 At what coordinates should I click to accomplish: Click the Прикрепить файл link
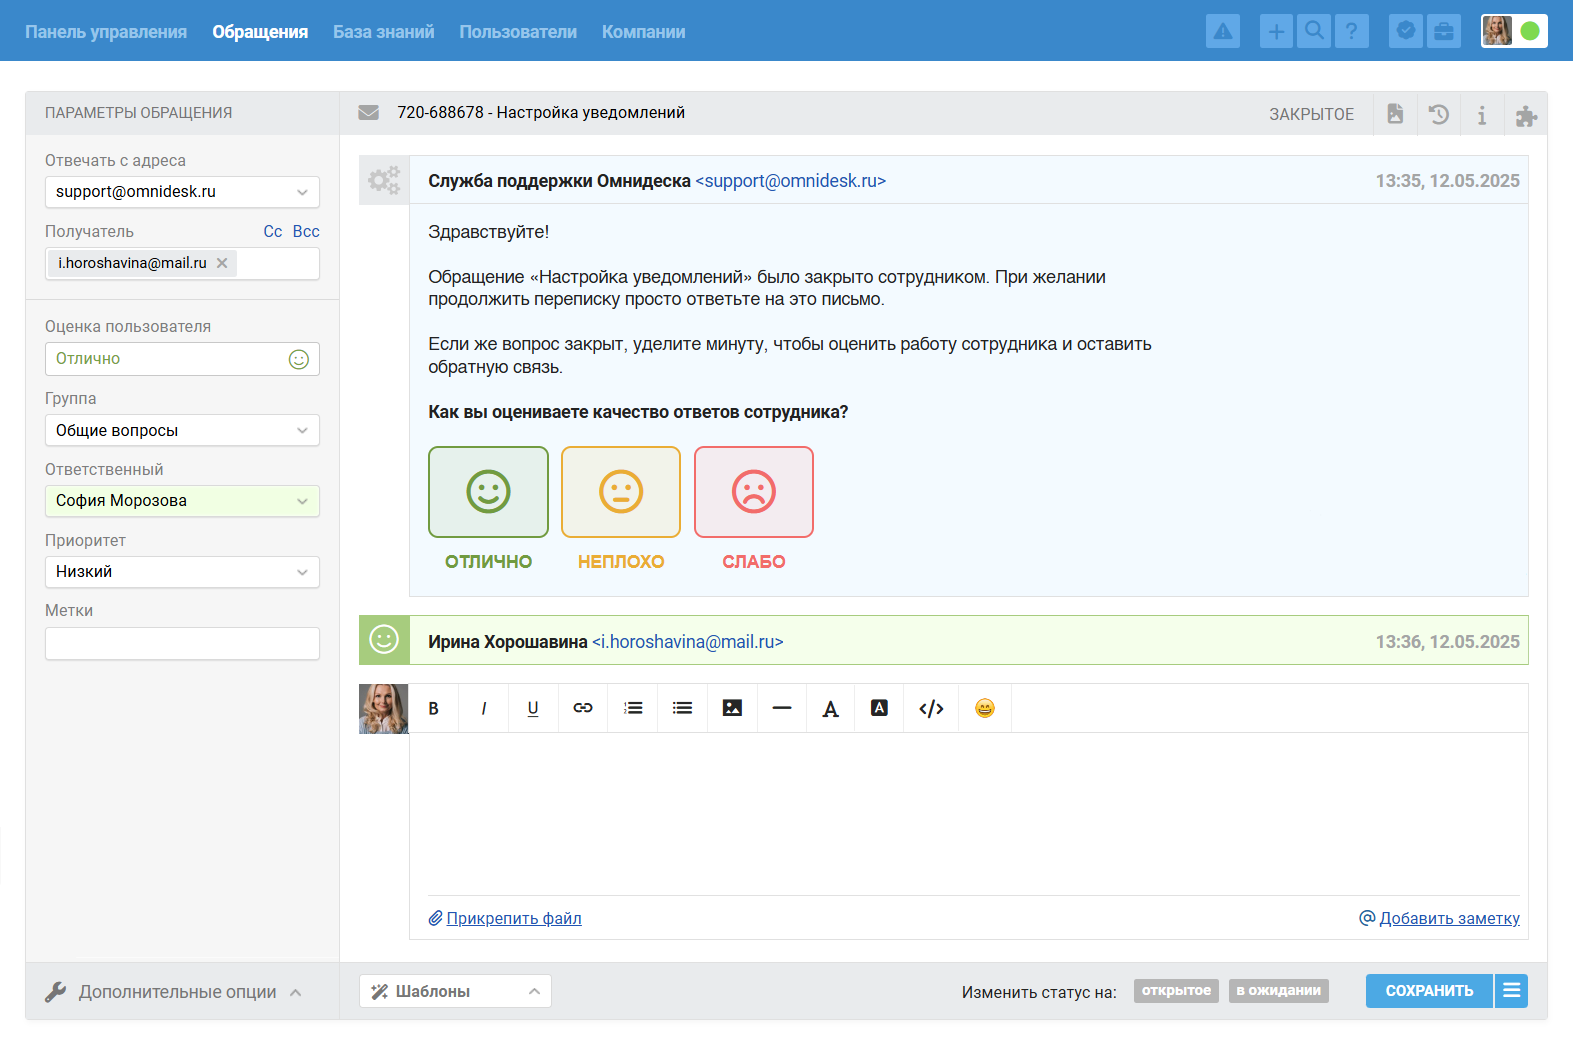point(513,918)
